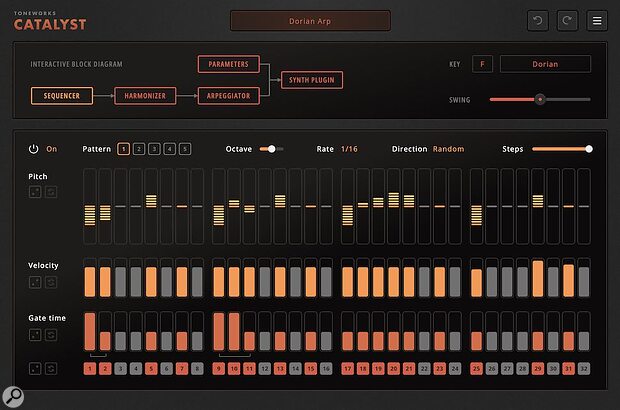
Task: Toggle step 14 on/off button
Action: pos(295,369)
